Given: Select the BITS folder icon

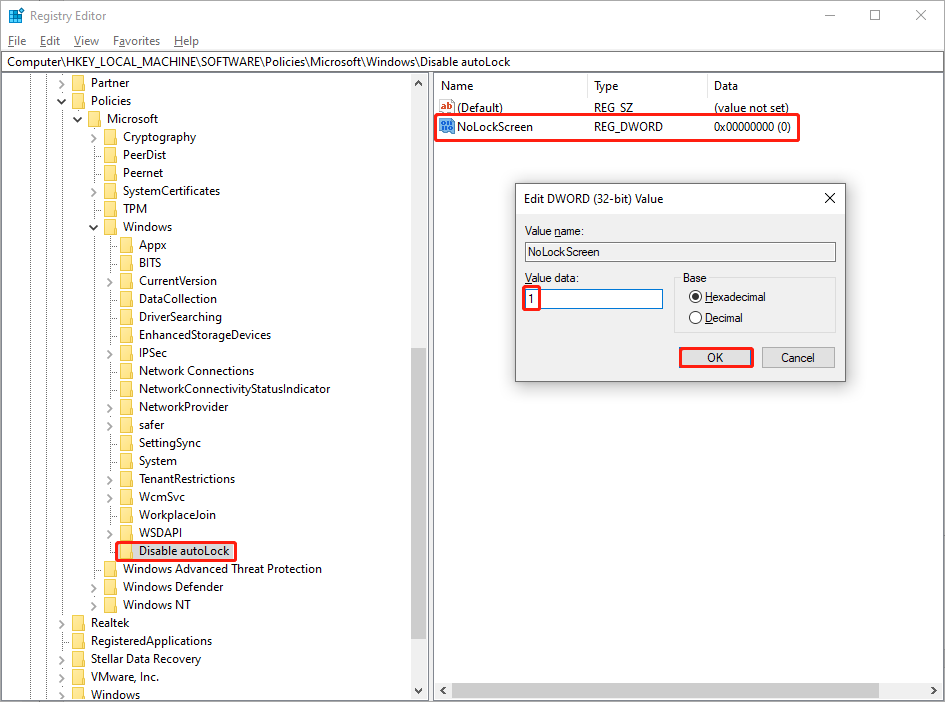Looking at the screenshot, I should pos(127,263).
